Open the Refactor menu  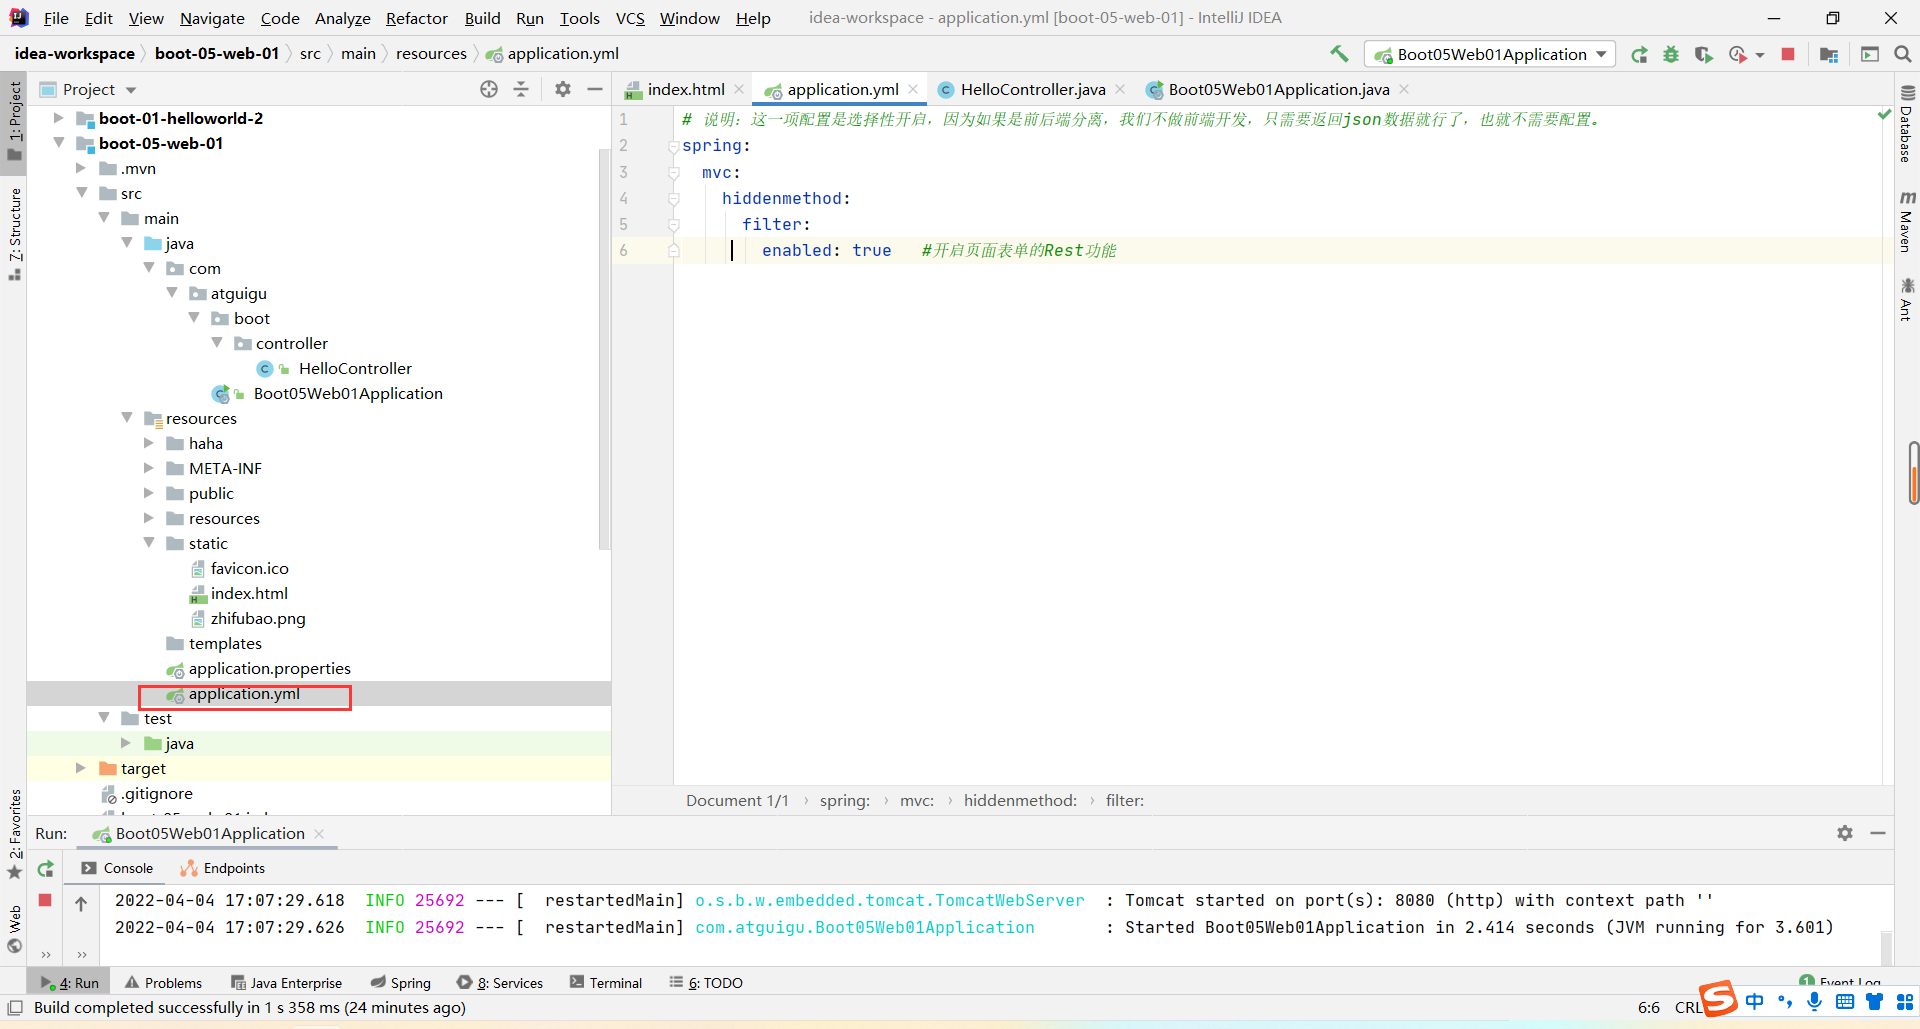click(416, 18)
